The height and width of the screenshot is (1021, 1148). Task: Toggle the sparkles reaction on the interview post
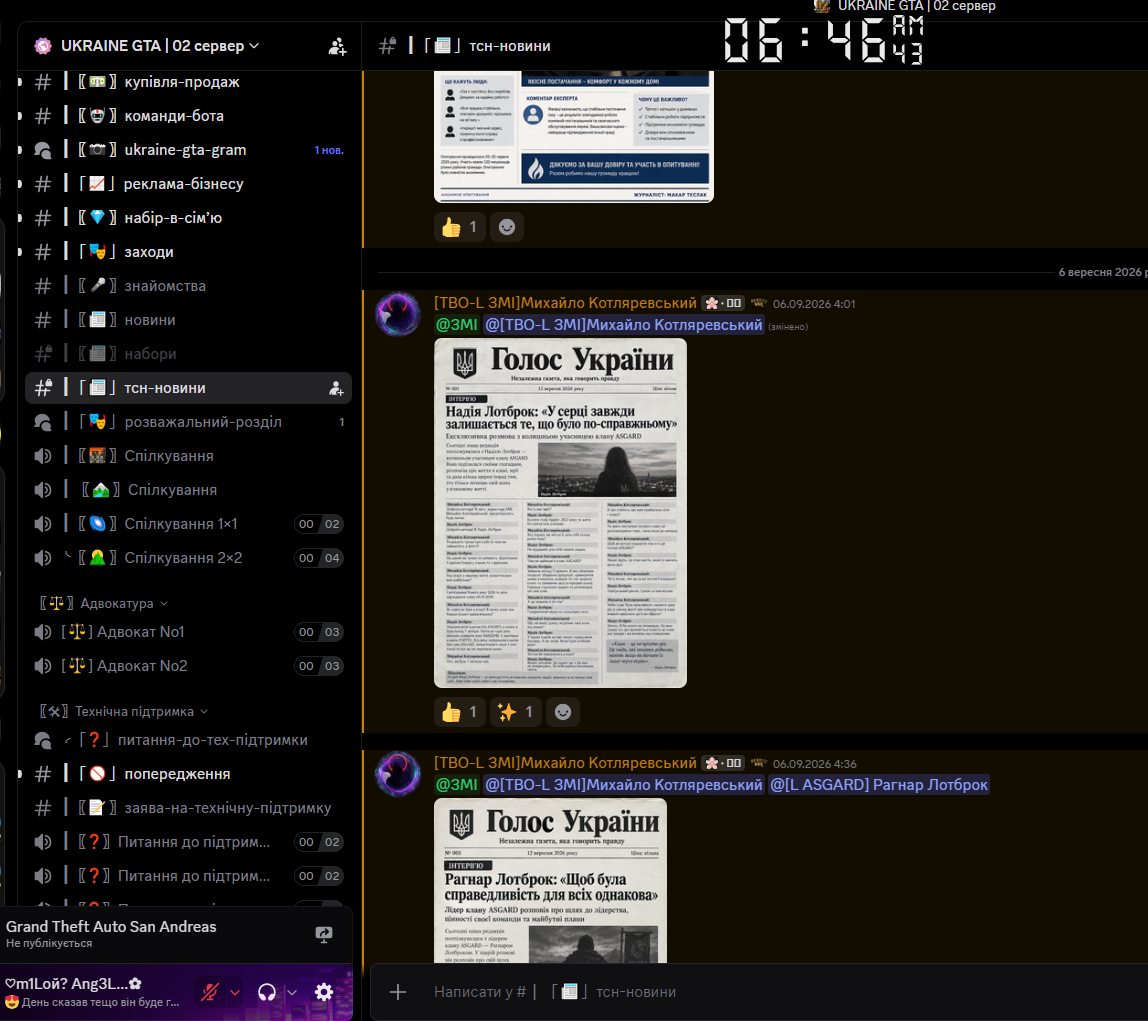(x=515, y=711)
